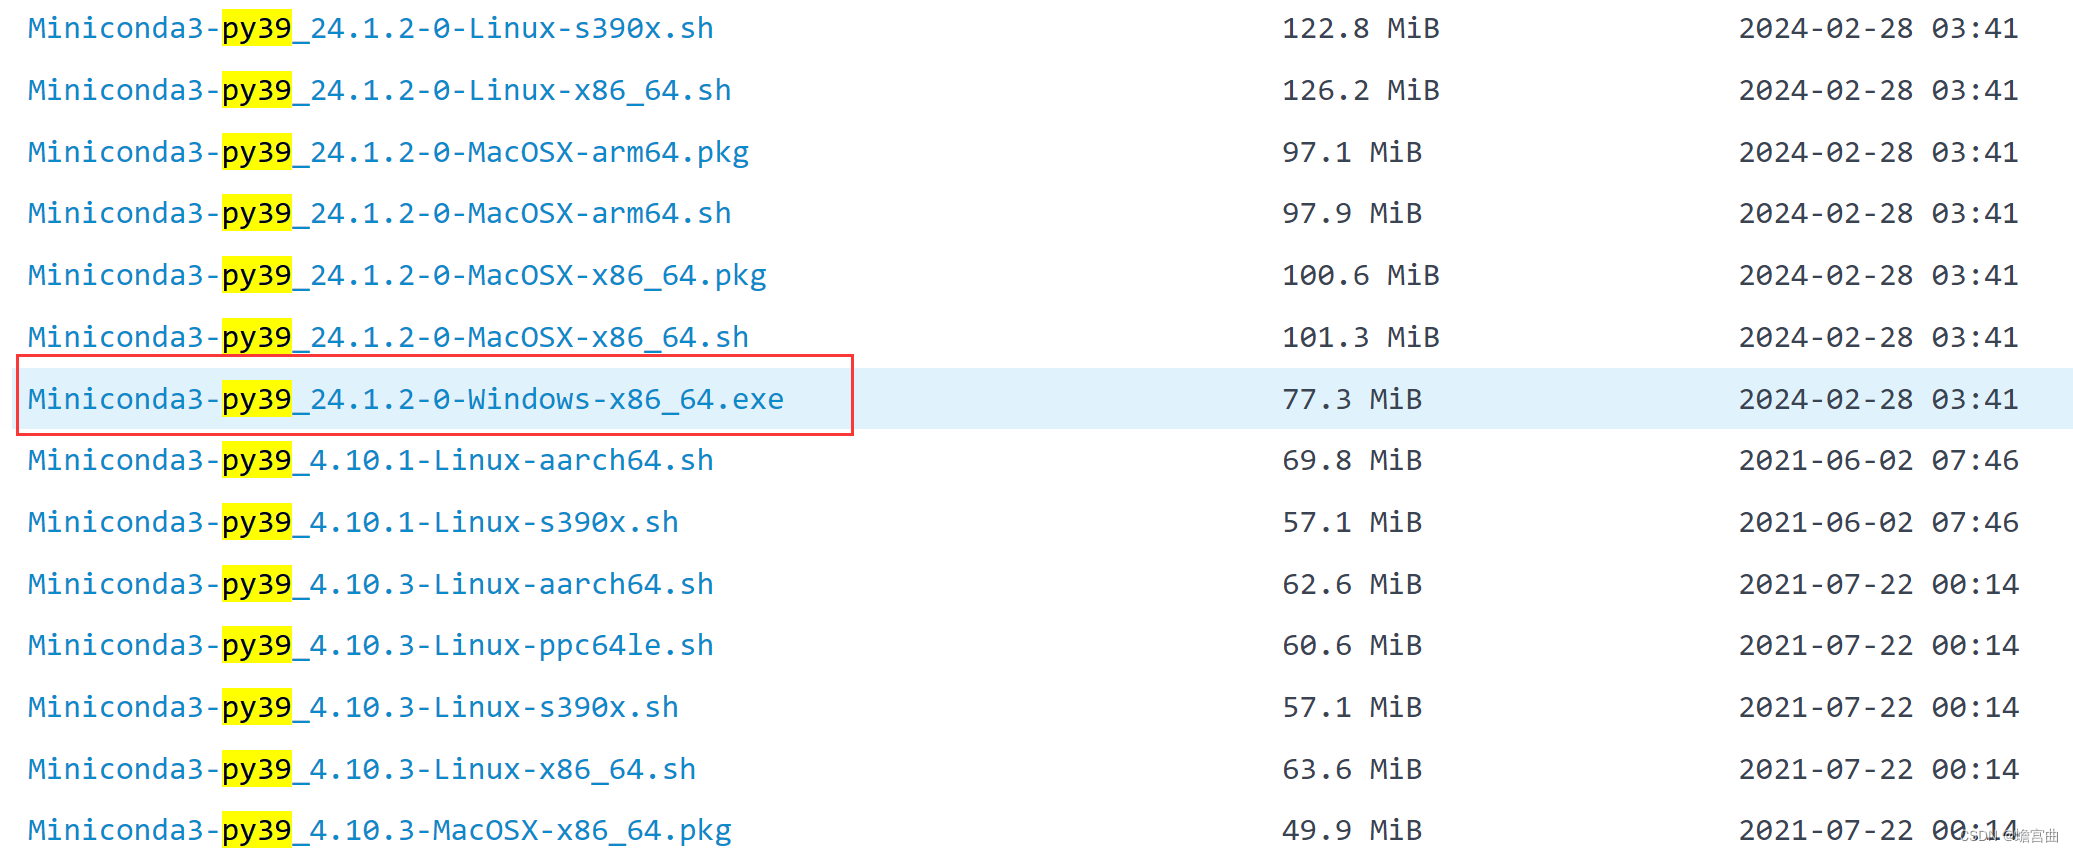Image resolution: width=2073 pixels, height=852 pixels.
Task: Click Miniconda3-py39_4.10.1-Linux-s390x.sh link
Action: tap(353, 523)
